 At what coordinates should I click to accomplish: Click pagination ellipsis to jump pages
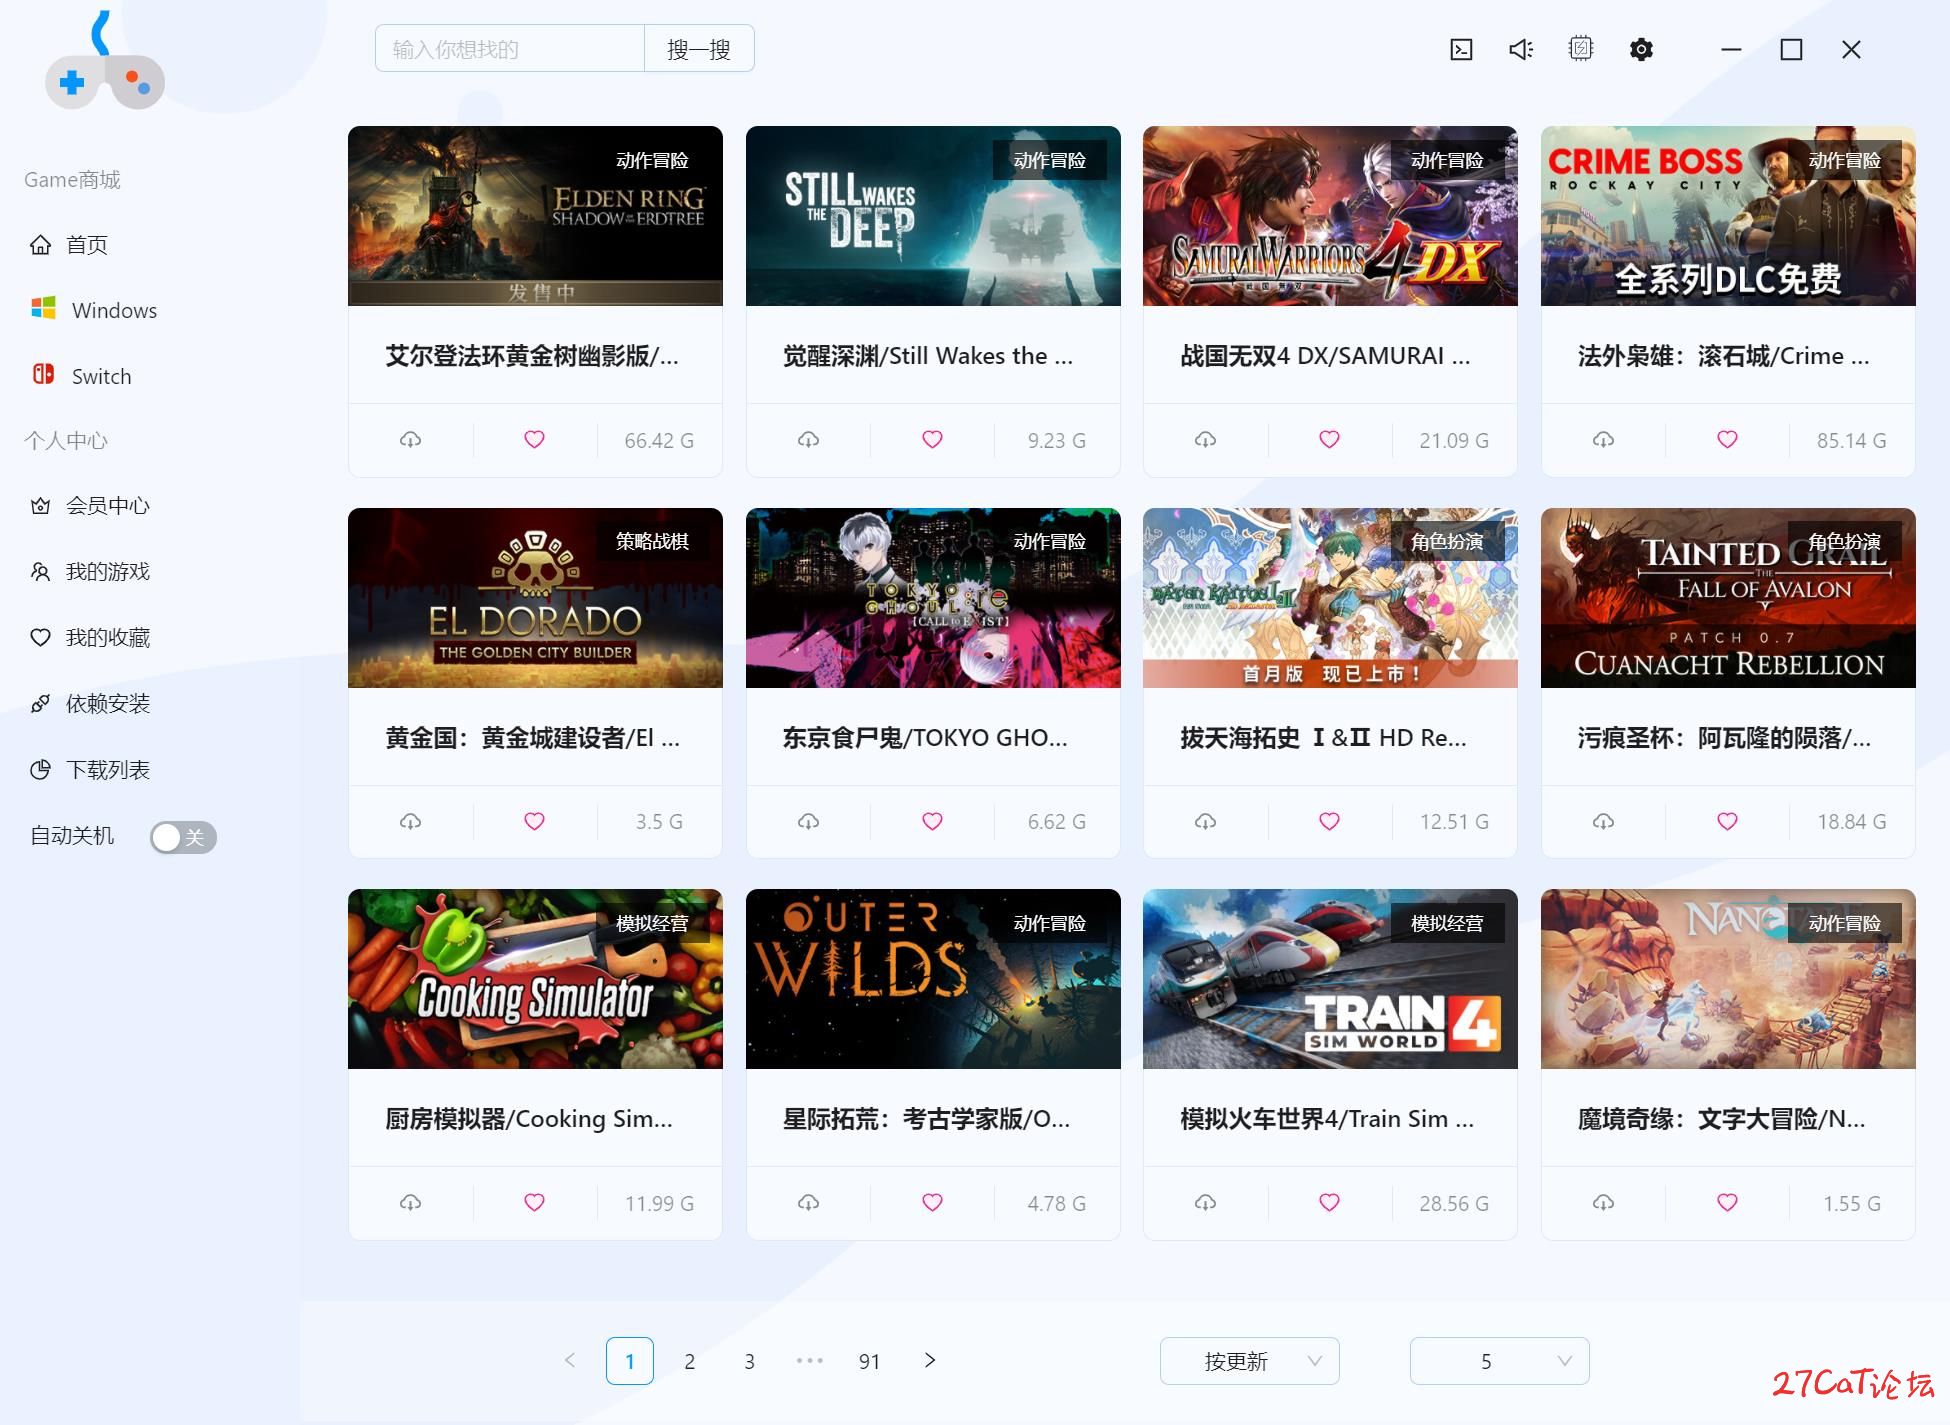[x=809, y=1361]
